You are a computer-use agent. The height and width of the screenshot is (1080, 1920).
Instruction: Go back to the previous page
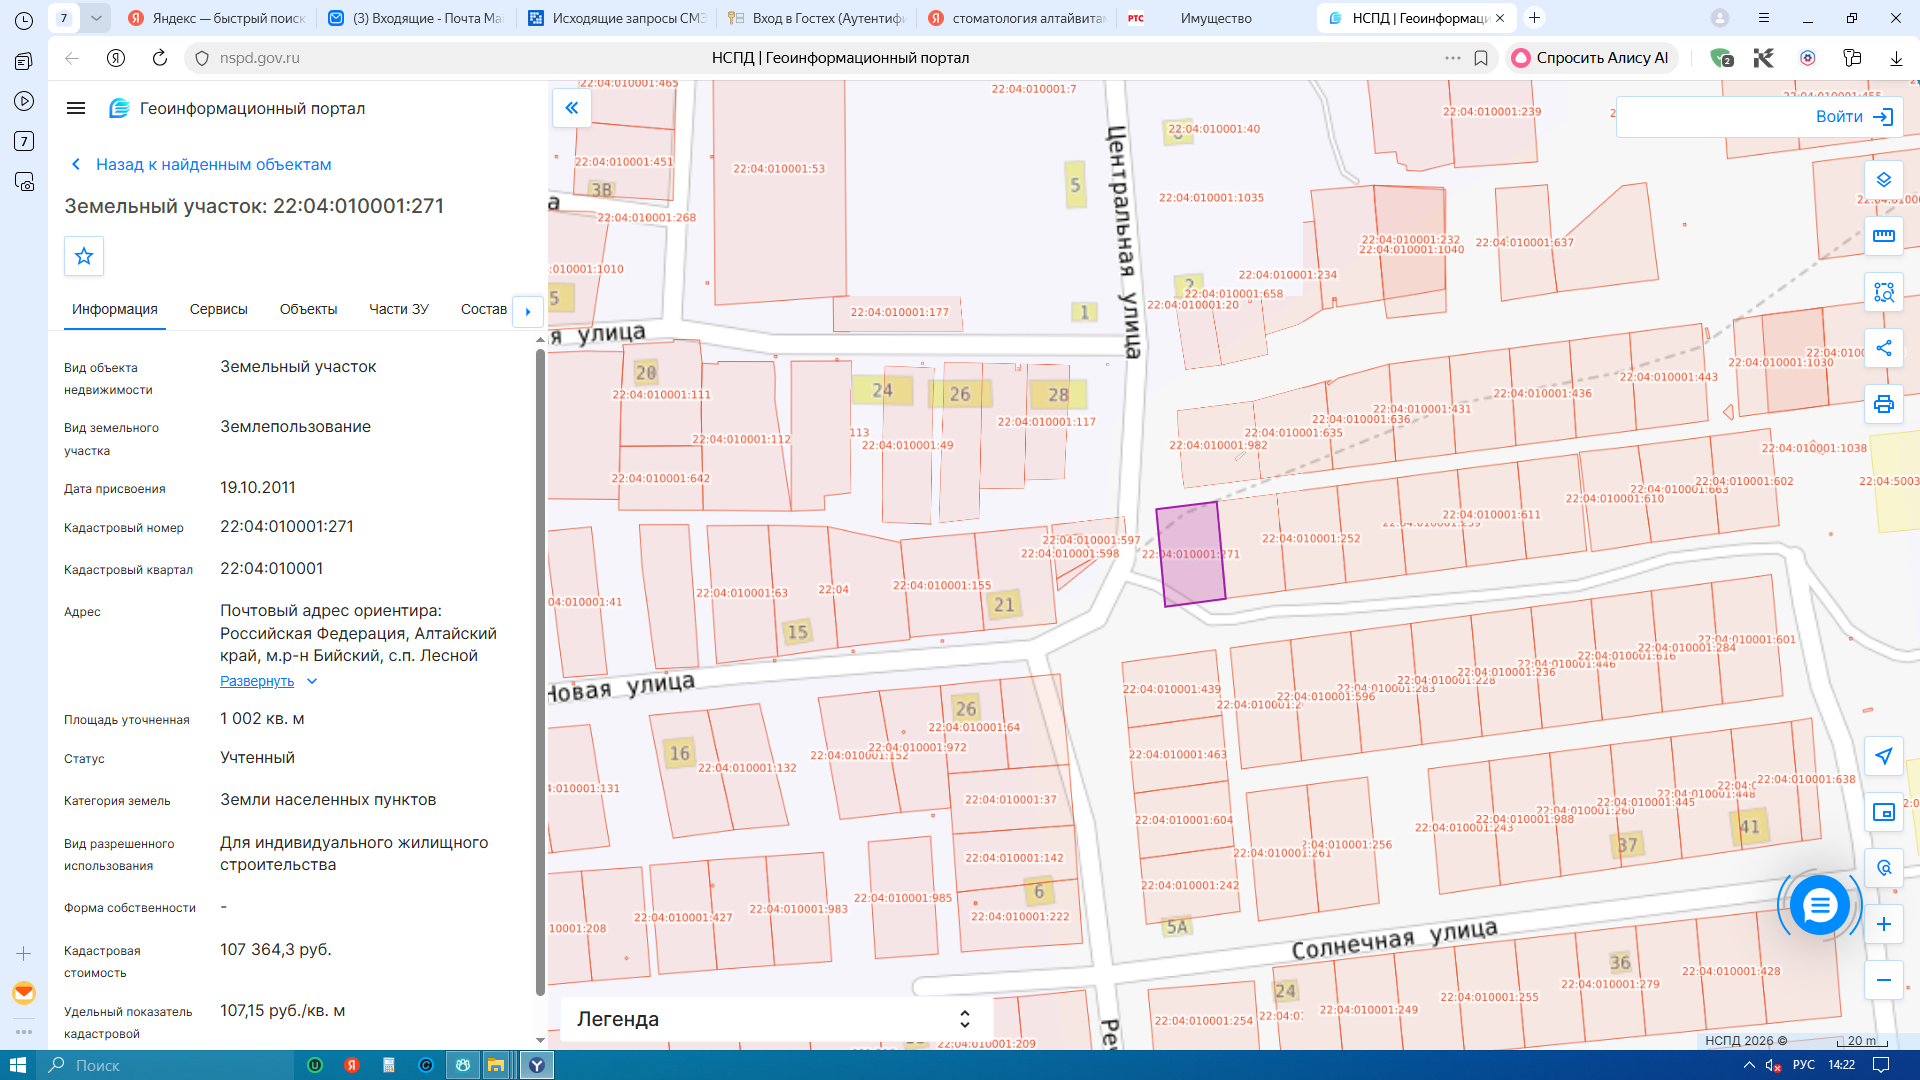(x=72, y=58)
